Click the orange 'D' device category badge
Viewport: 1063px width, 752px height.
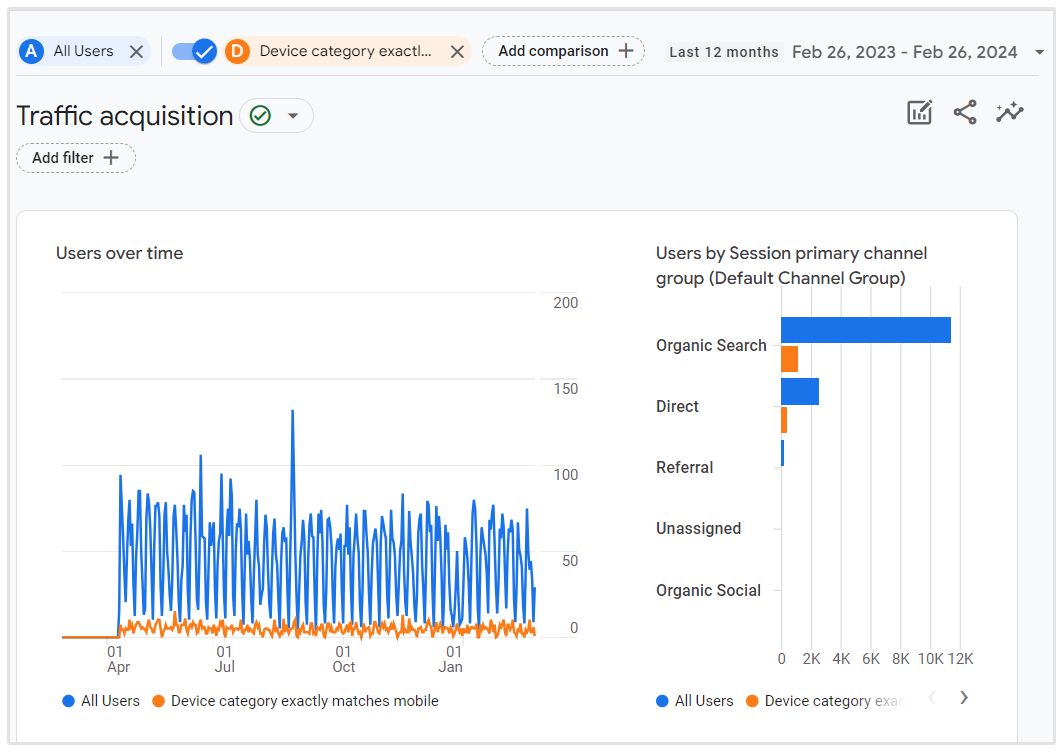point(237,52)
